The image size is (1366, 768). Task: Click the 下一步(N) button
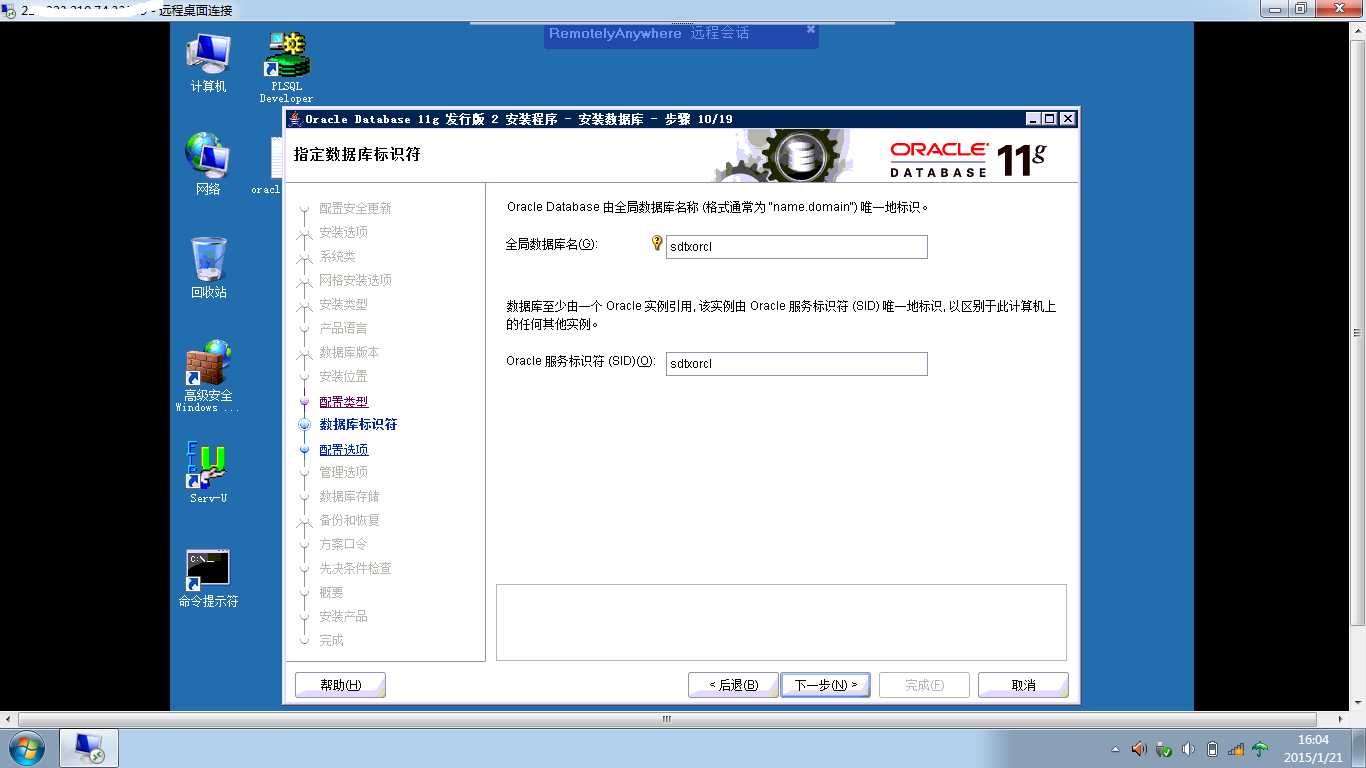(x=825, y=685)
